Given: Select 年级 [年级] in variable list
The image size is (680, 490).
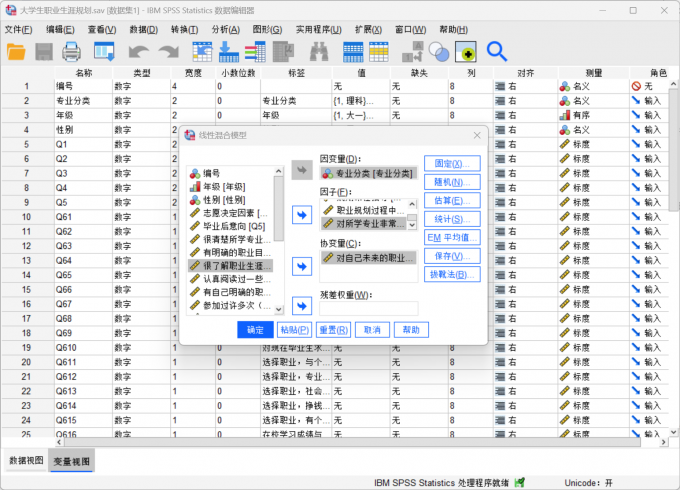Looking at the screenshot, I should tap(231, 187).
